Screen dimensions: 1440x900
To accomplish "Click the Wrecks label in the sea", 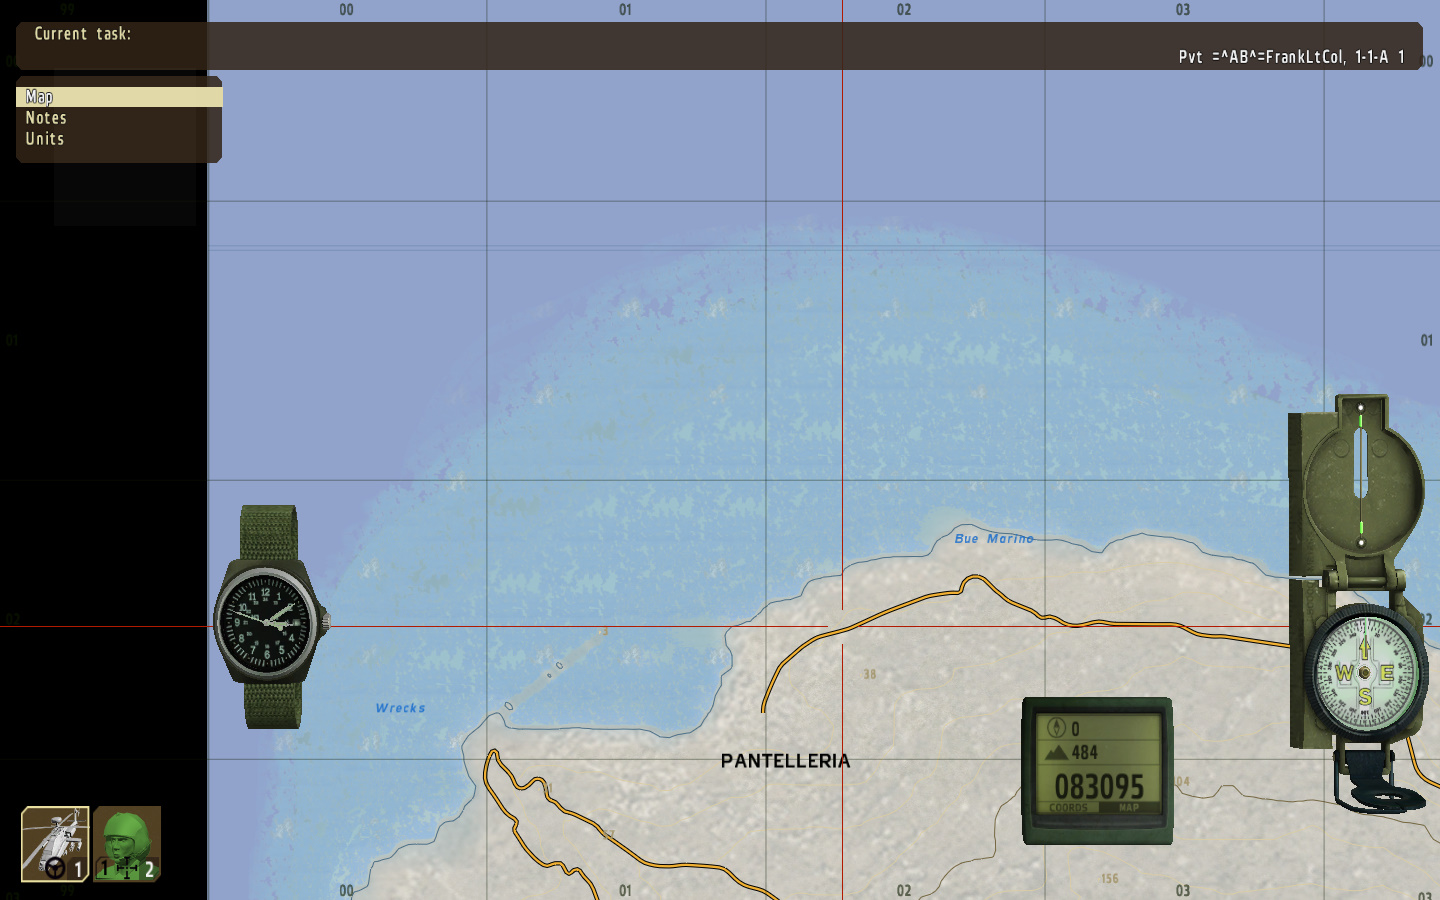I will tap(400, 708).
